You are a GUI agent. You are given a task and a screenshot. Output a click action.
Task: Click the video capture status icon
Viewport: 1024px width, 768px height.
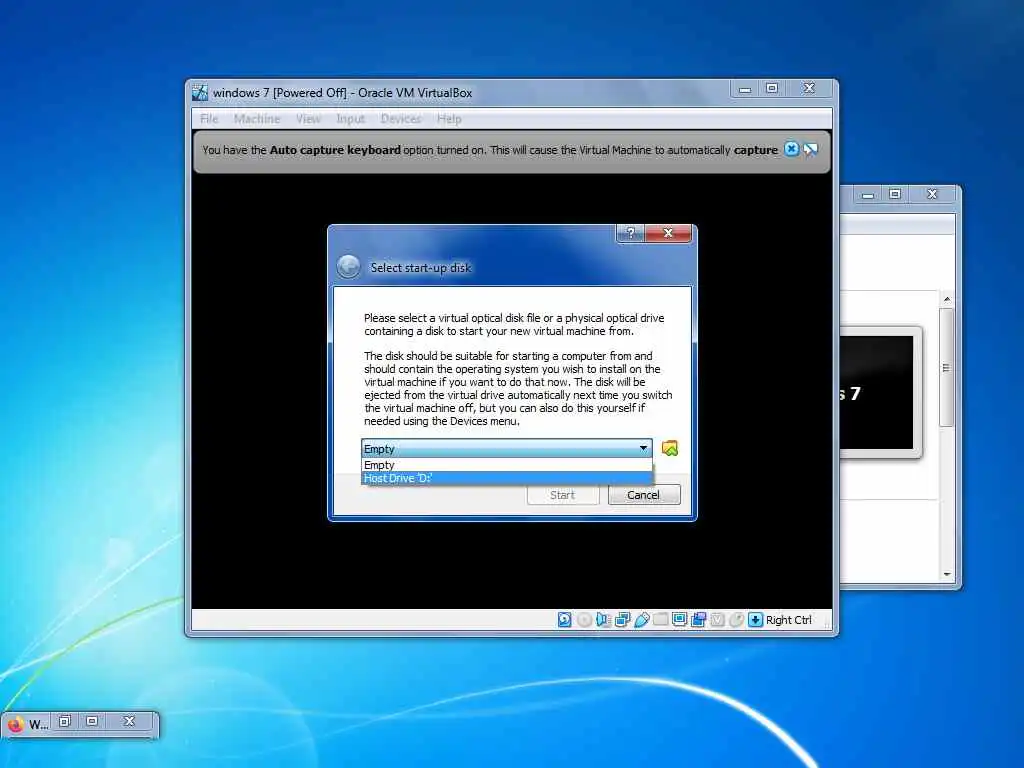[698, 619]
